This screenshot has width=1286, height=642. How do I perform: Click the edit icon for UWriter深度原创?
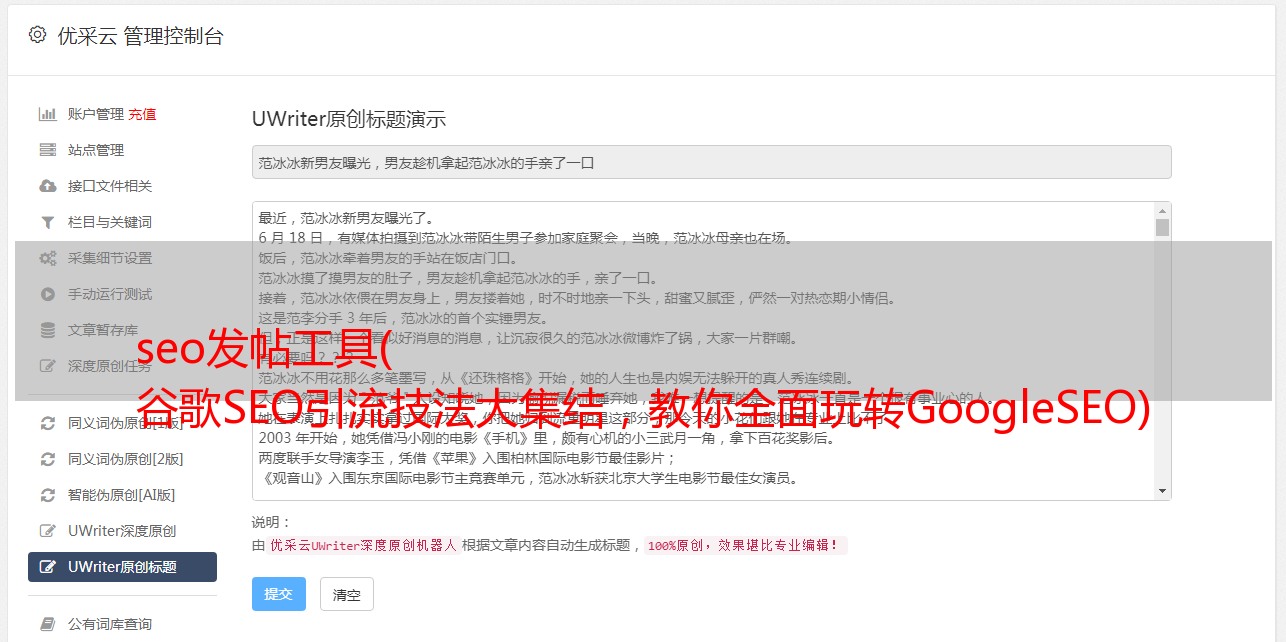pyautogui.click(x=47, y=531)
